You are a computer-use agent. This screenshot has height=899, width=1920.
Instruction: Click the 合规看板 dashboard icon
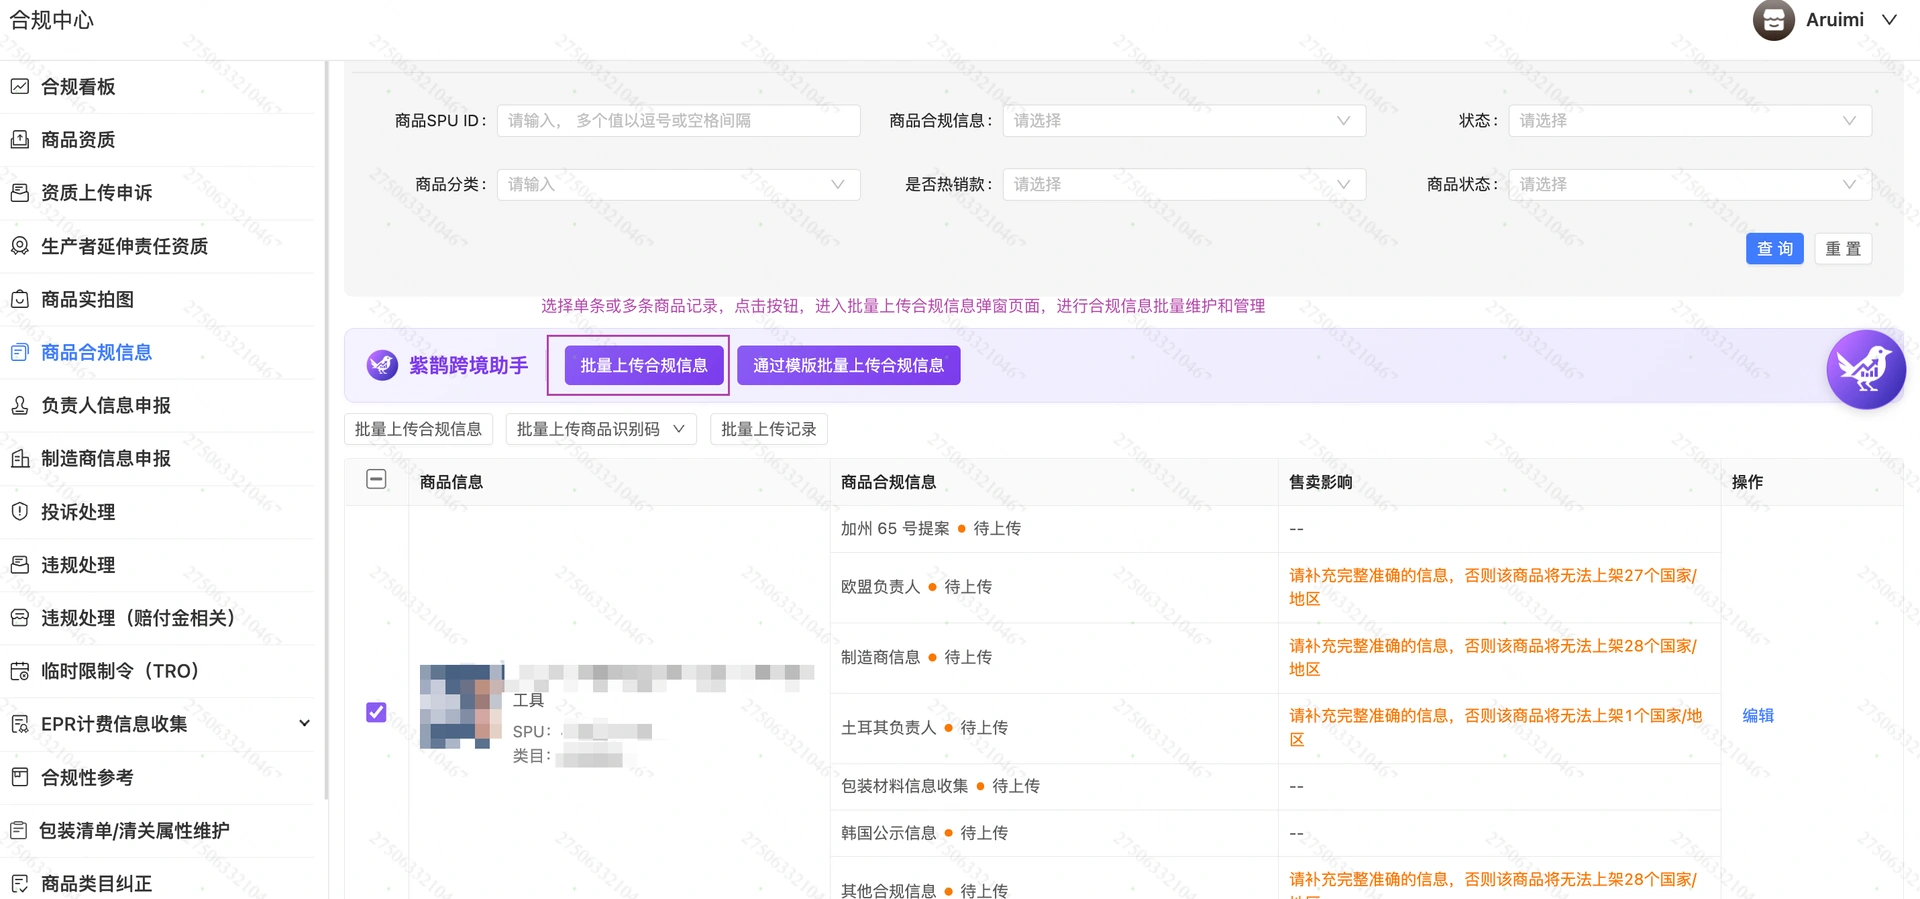20,87
